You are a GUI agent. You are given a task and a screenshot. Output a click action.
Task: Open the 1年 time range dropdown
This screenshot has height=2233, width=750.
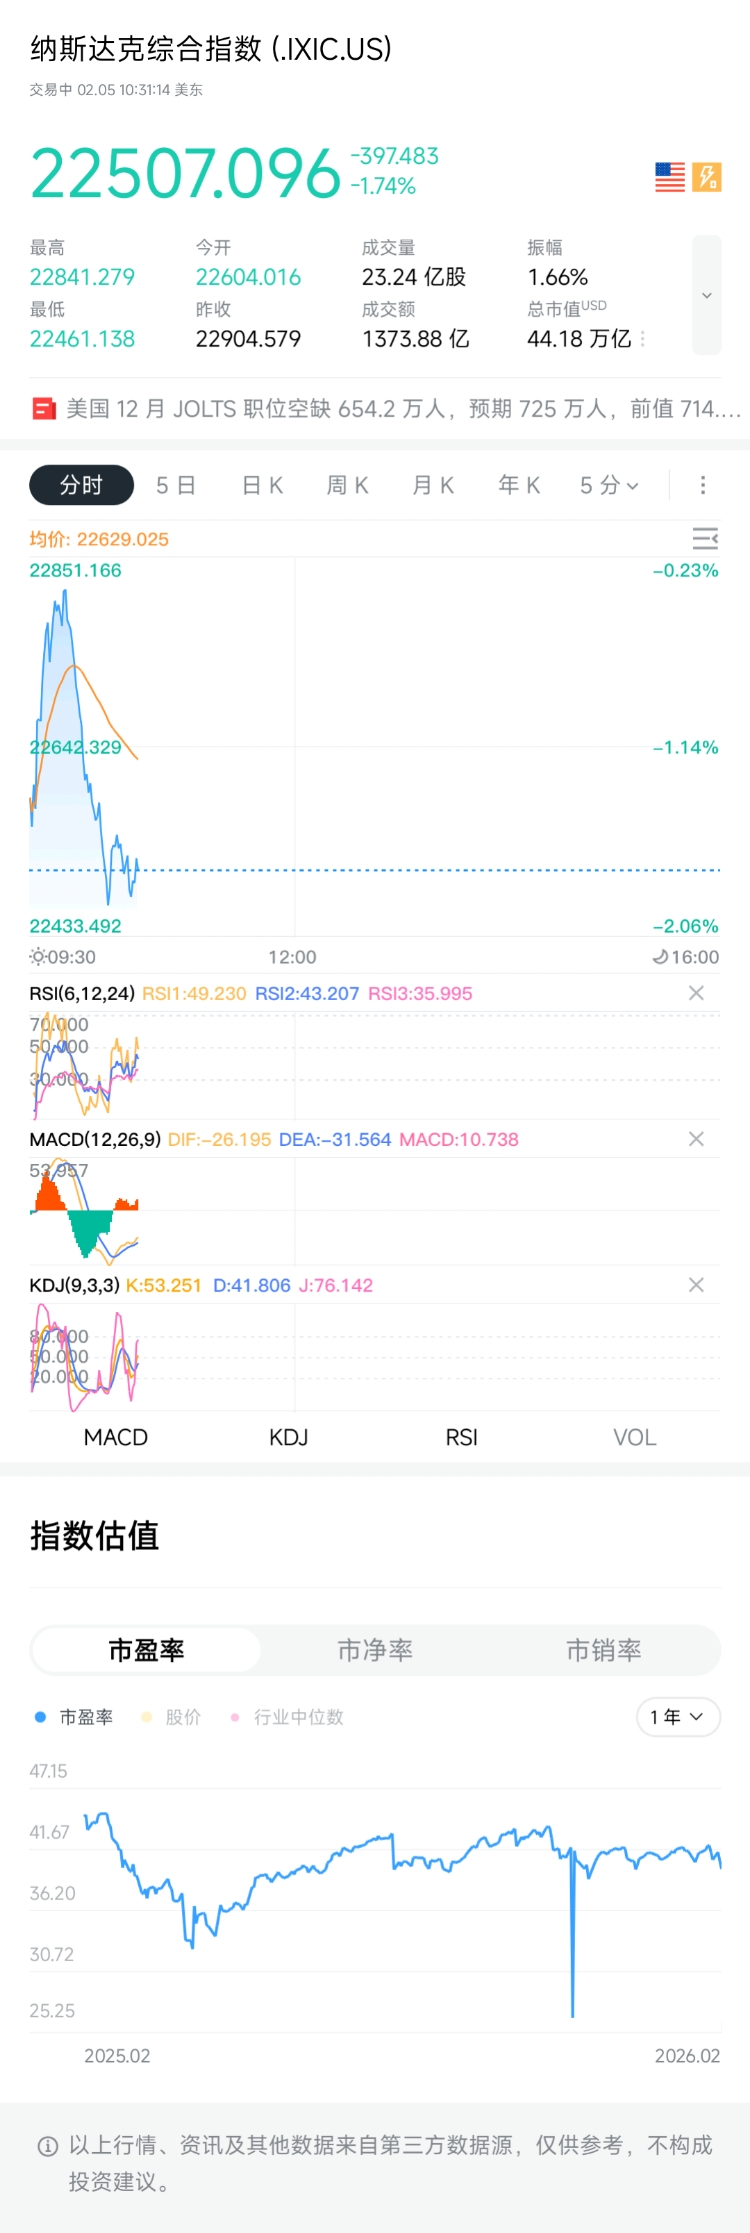tap(678, 1717)
